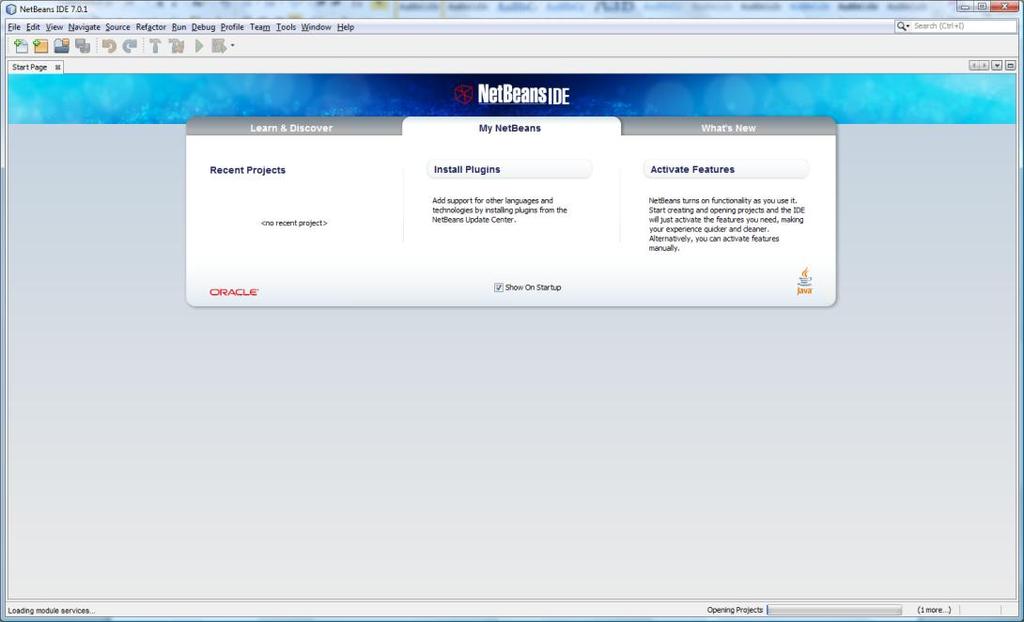Open the Source menu
The width and height of the screenshot is (1024, 622).
tap(118, 27)
